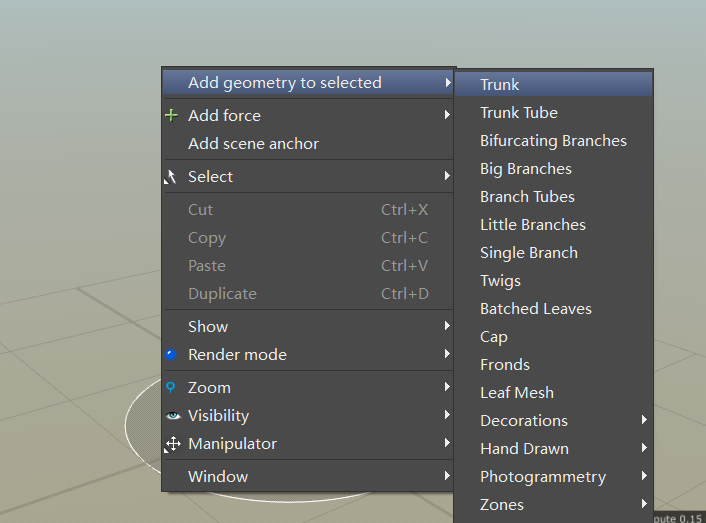This screenshot has width=706, height=523.
Task: Add a Cap generator
Action: pos(553,337)
